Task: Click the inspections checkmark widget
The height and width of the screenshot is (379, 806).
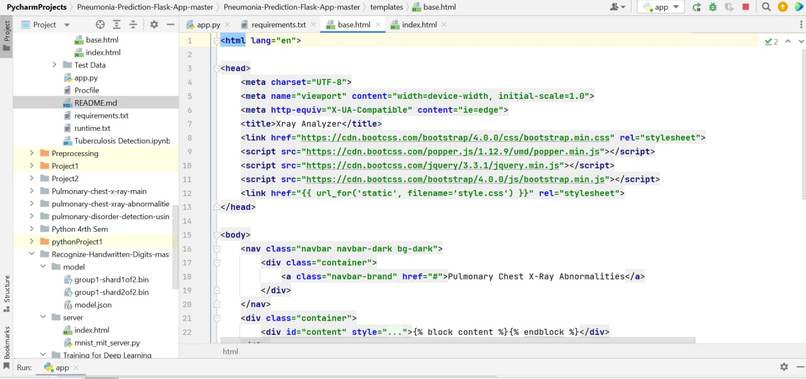Action: coord(772,42)
